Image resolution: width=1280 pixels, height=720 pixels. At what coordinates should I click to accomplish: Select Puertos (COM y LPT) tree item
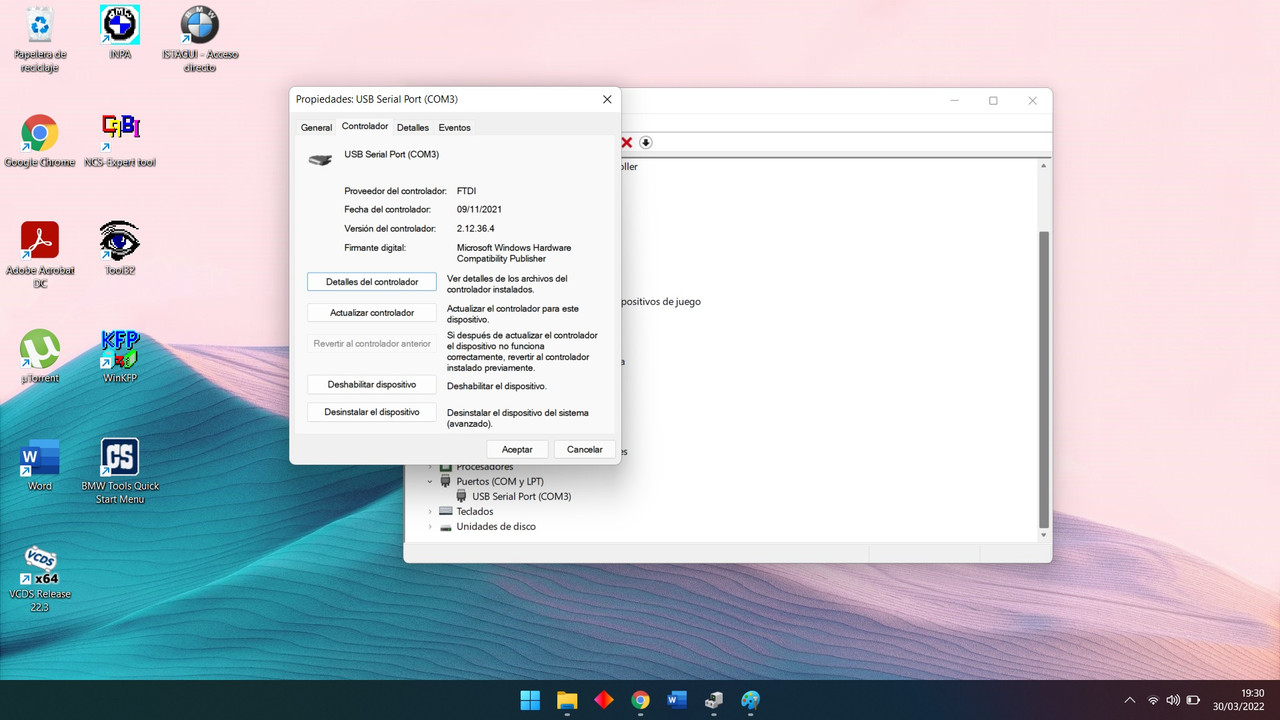coord(500,482)
